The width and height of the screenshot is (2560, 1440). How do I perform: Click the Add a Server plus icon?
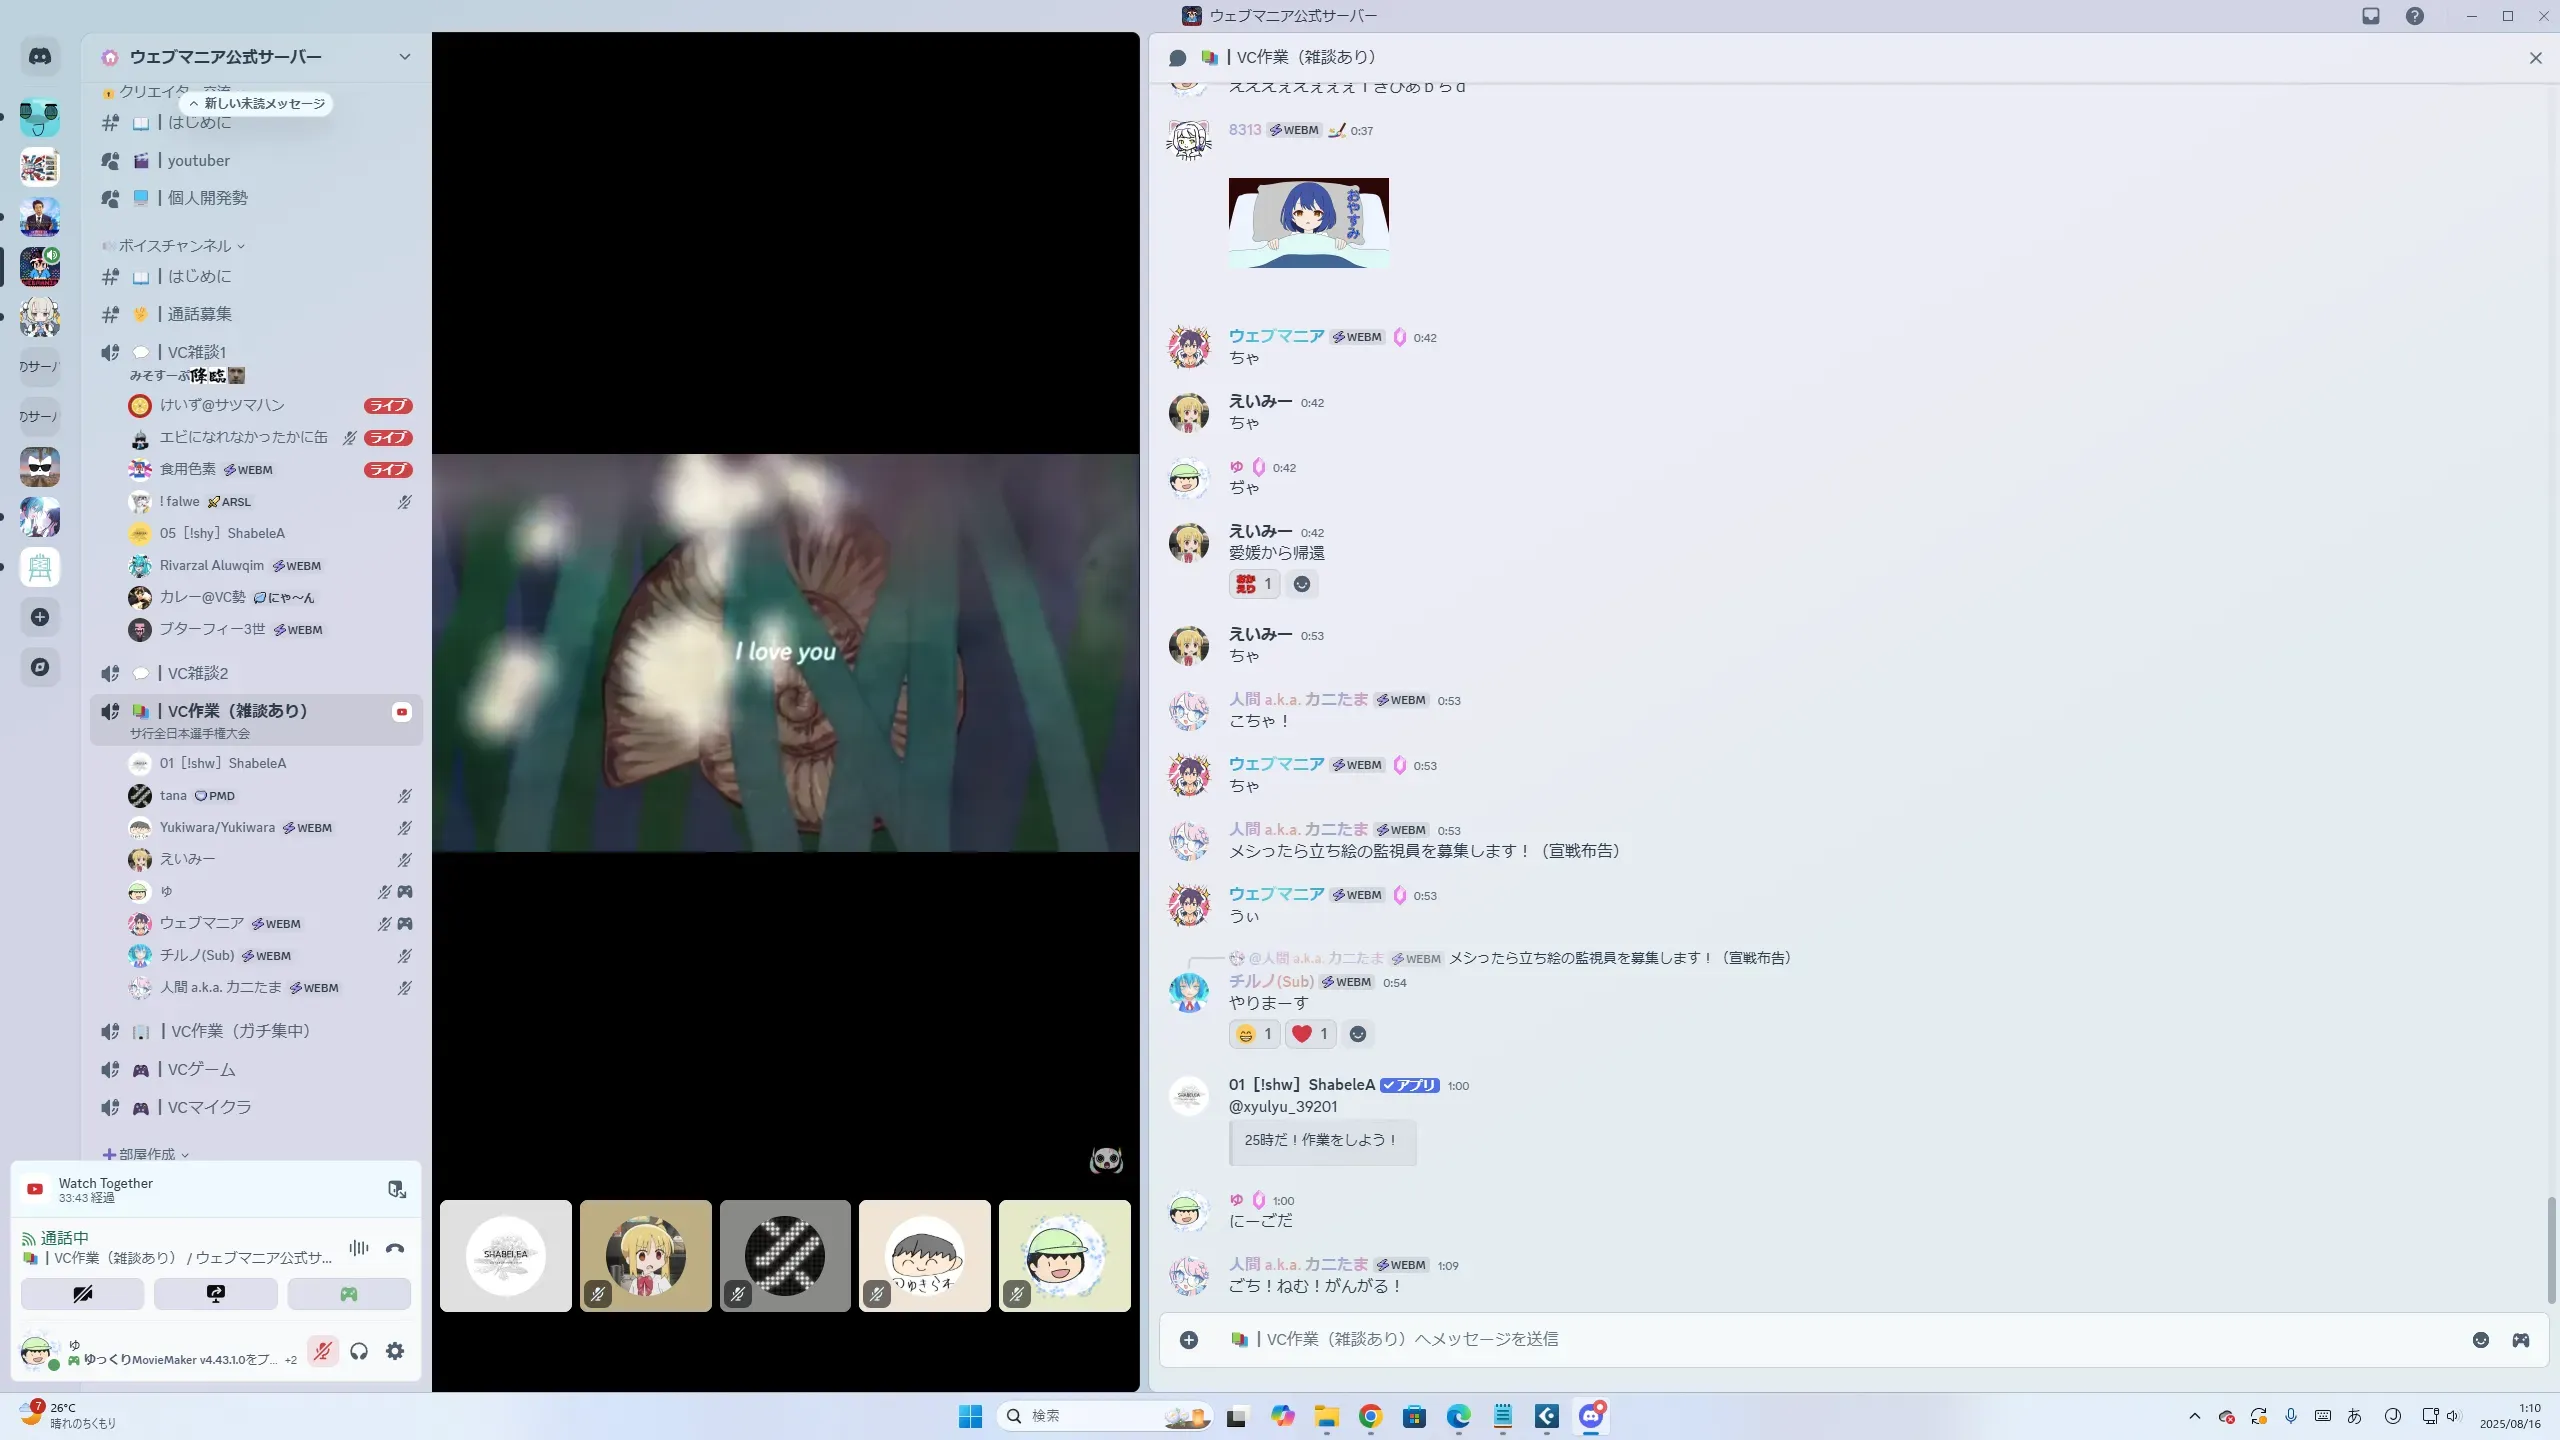point(40,617)
